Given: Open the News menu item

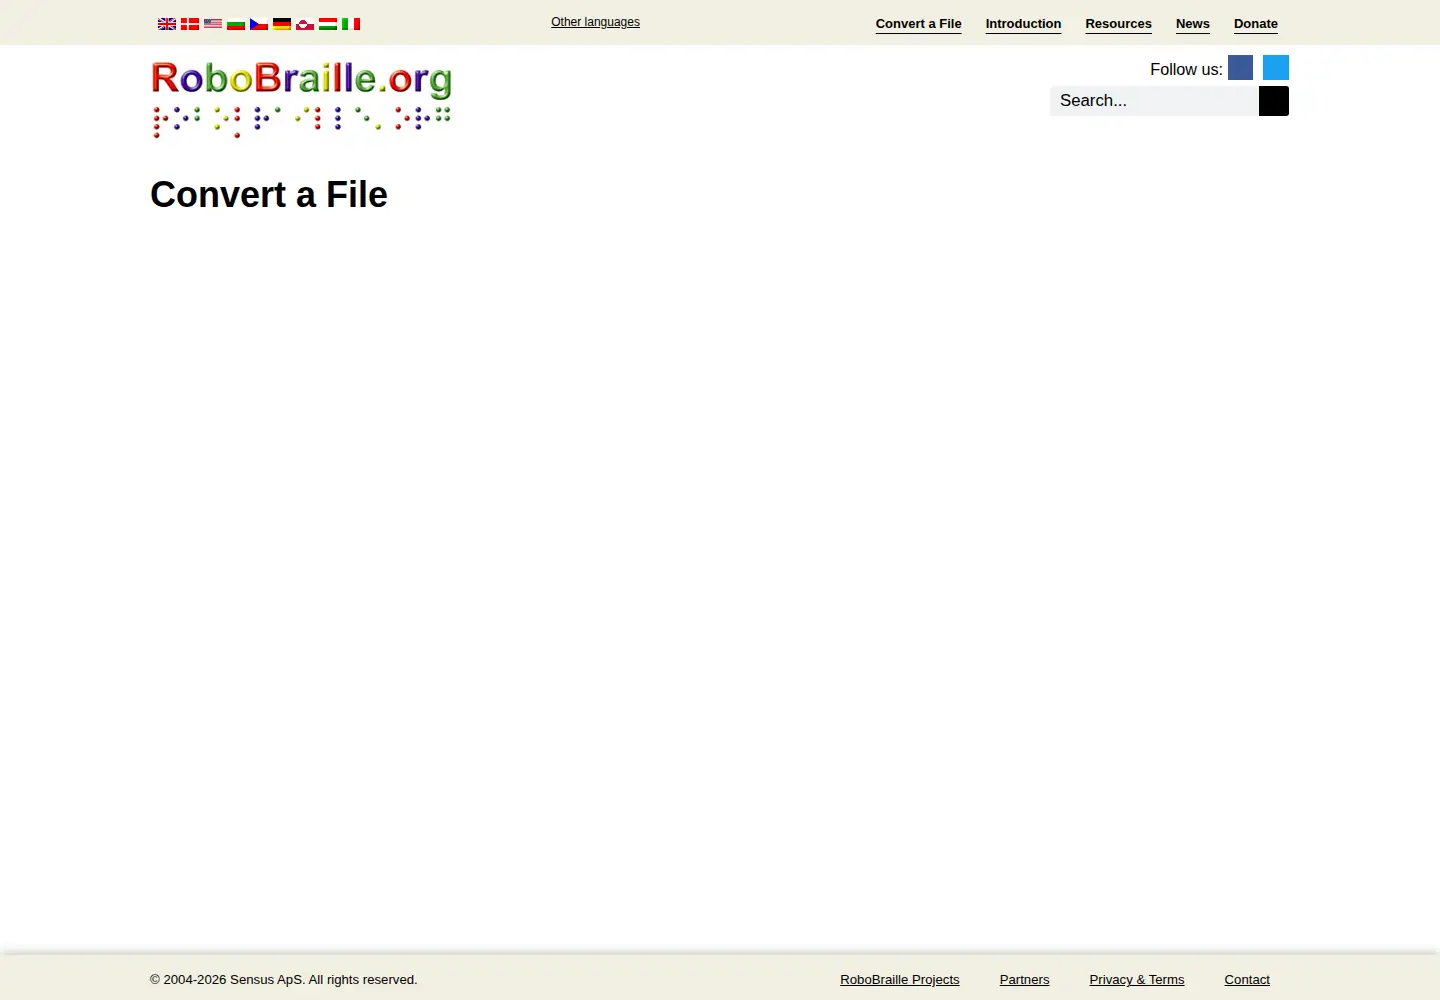Looking at the screenshot, I should (x=1192, y=24).
